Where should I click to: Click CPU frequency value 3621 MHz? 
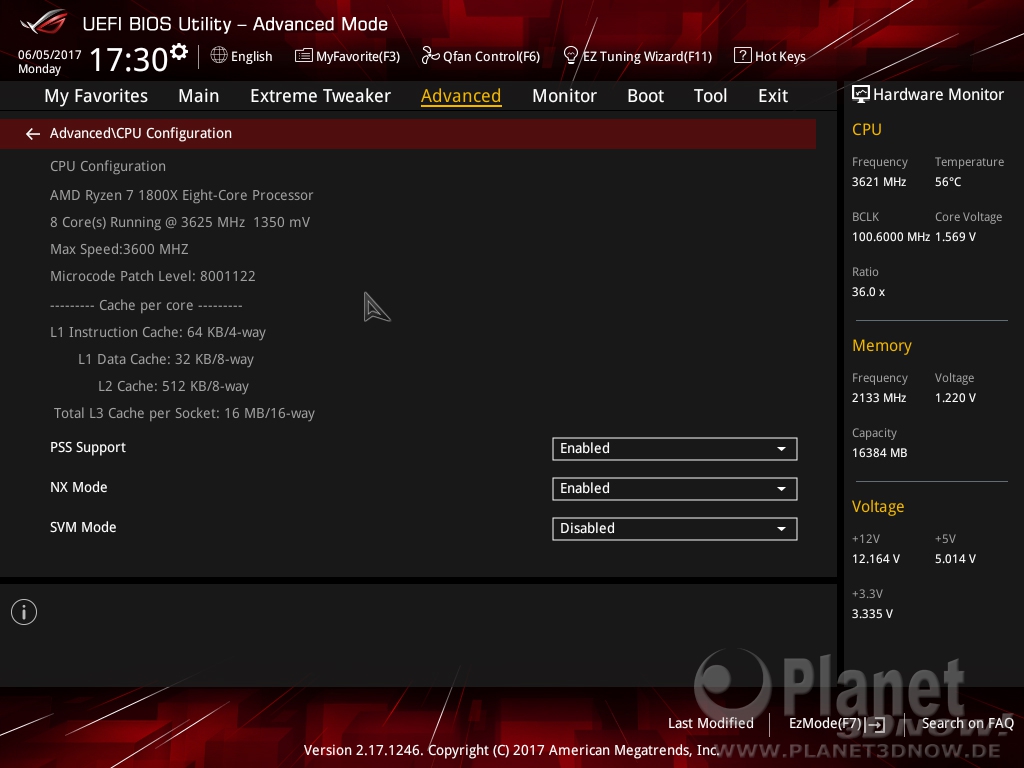(879, 182)
